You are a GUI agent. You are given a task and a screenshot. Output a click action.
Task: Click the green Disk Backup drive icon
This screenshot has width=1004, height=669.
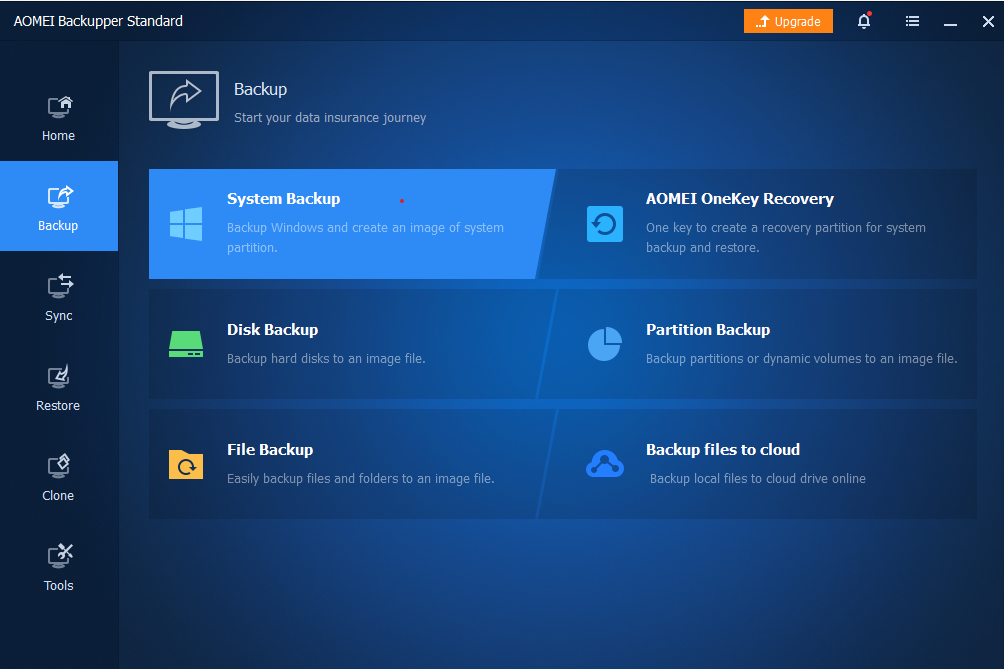click(186, 344)
